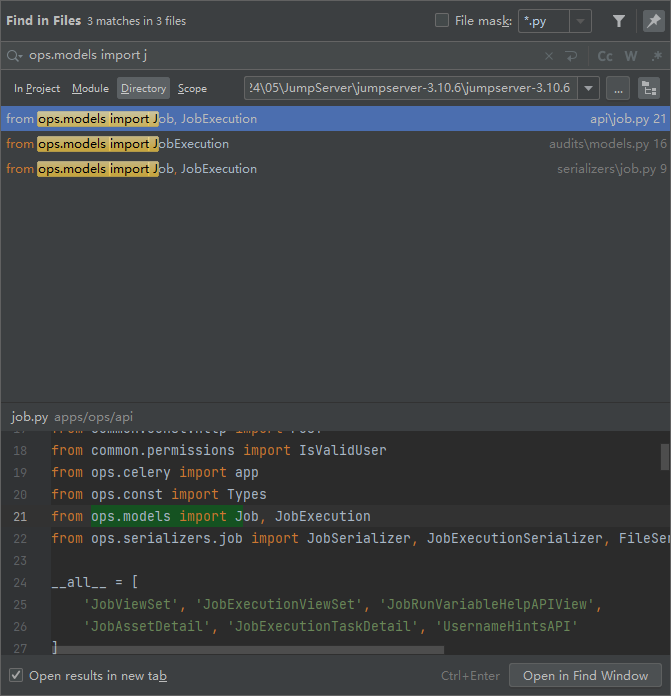Browse directory with the ellipsis button
This screenshot has width=671, height=696.
point(618,88)
